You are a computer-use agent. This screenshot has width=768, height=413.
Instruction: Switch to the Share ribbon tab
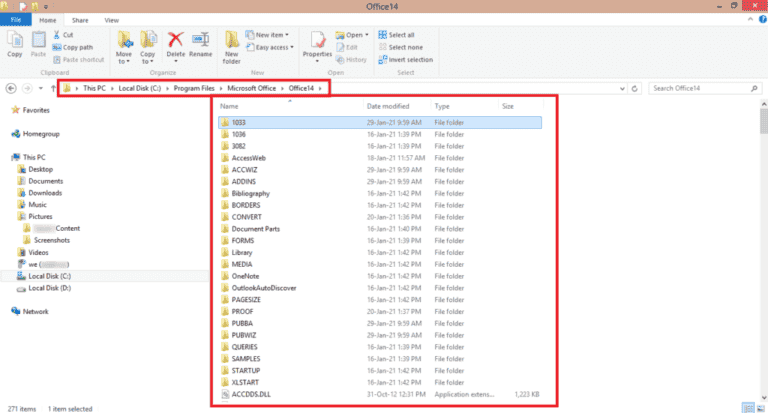pyautogui.click(x=79, y=19)
